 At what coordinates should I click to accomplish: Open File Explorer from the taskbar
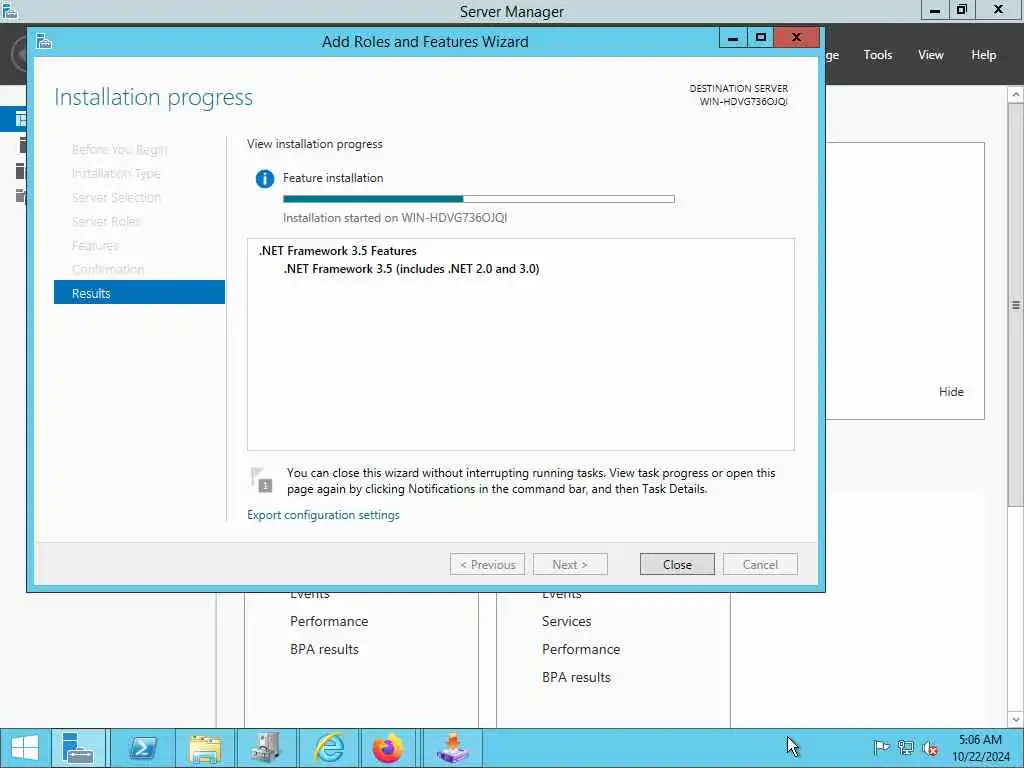point(205,748)
